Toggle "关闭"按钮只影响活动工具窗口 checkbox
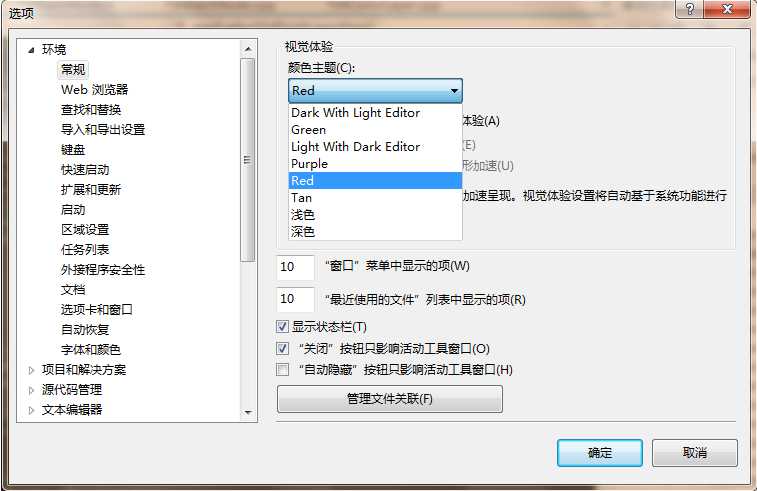757x491 pixels. pos(282,348)
